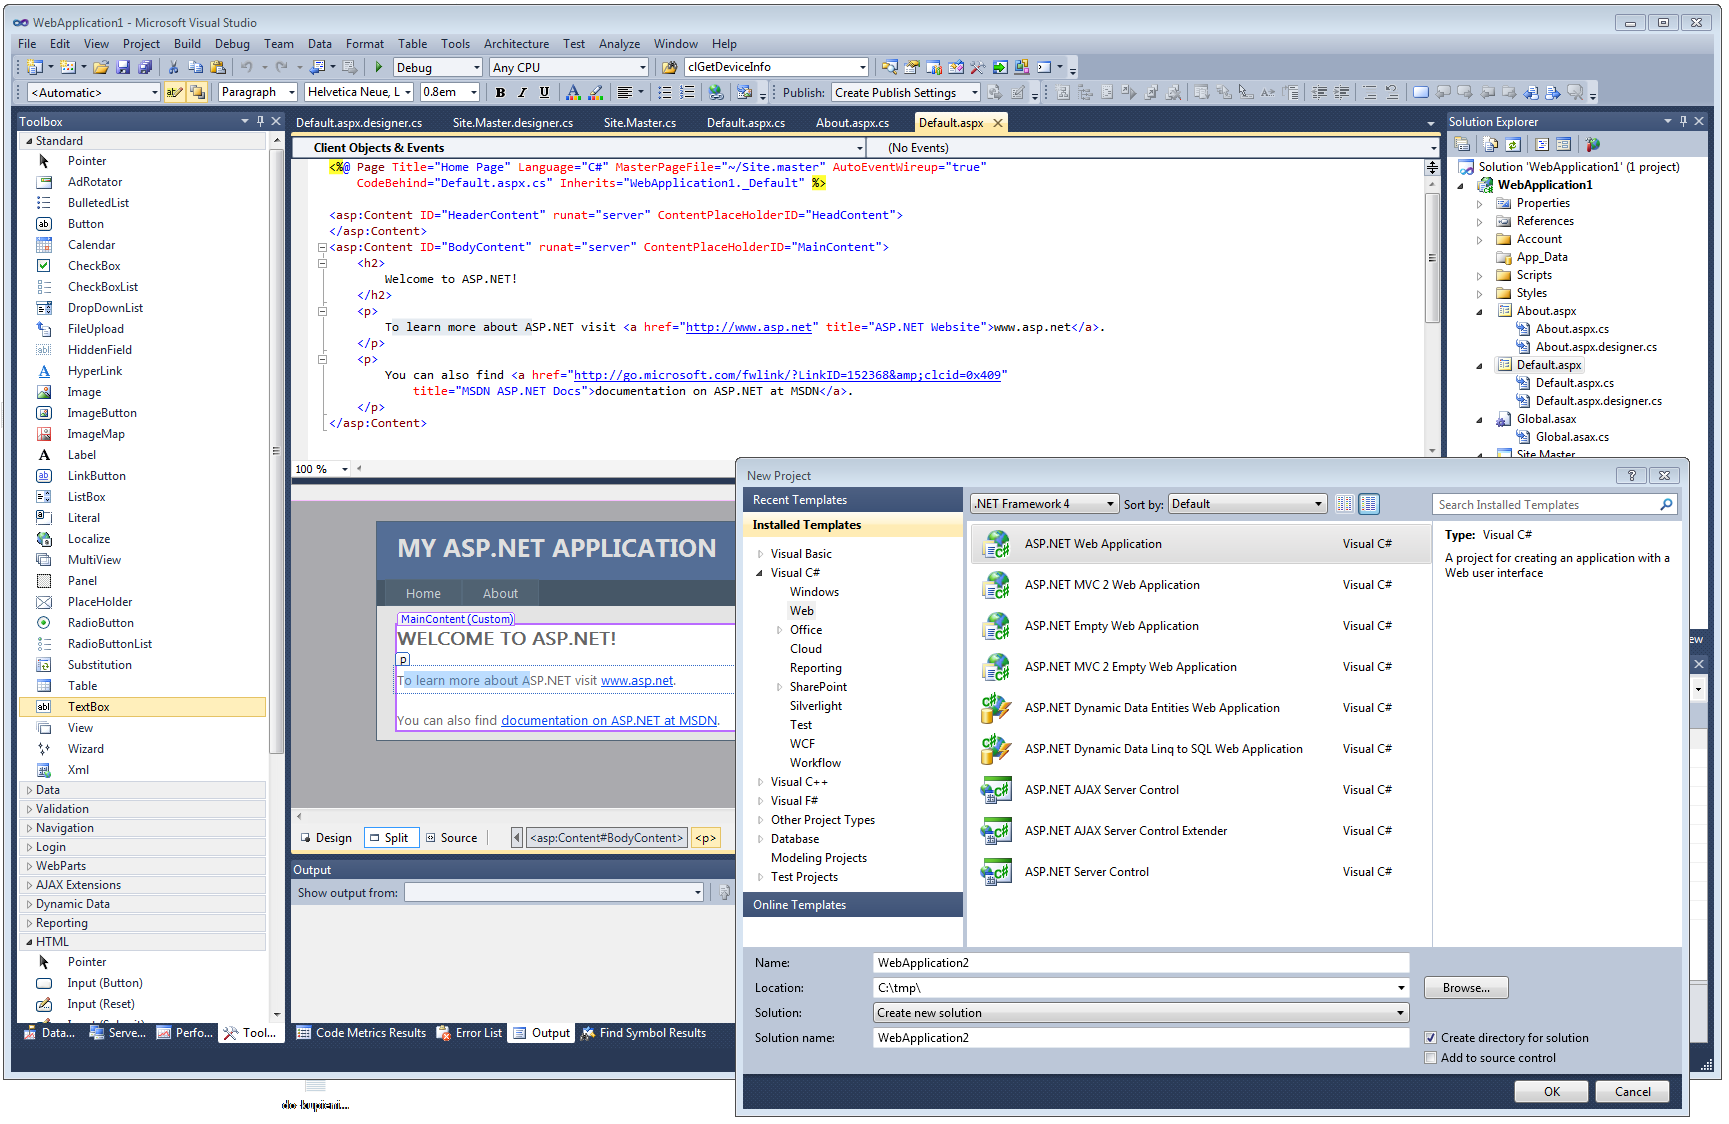
Task: Click Recent Templates section header
Action: (853, 500)
